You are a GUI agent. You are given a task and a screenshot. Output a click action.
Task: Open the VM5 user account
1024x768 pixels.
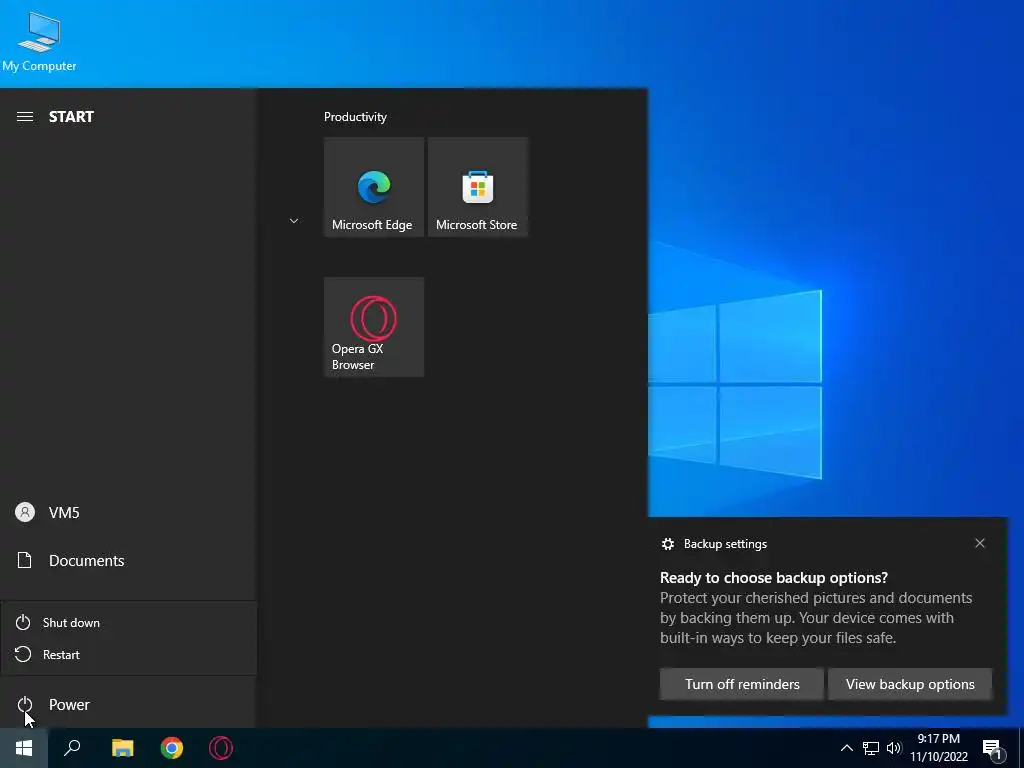click(x=128, y=513)
